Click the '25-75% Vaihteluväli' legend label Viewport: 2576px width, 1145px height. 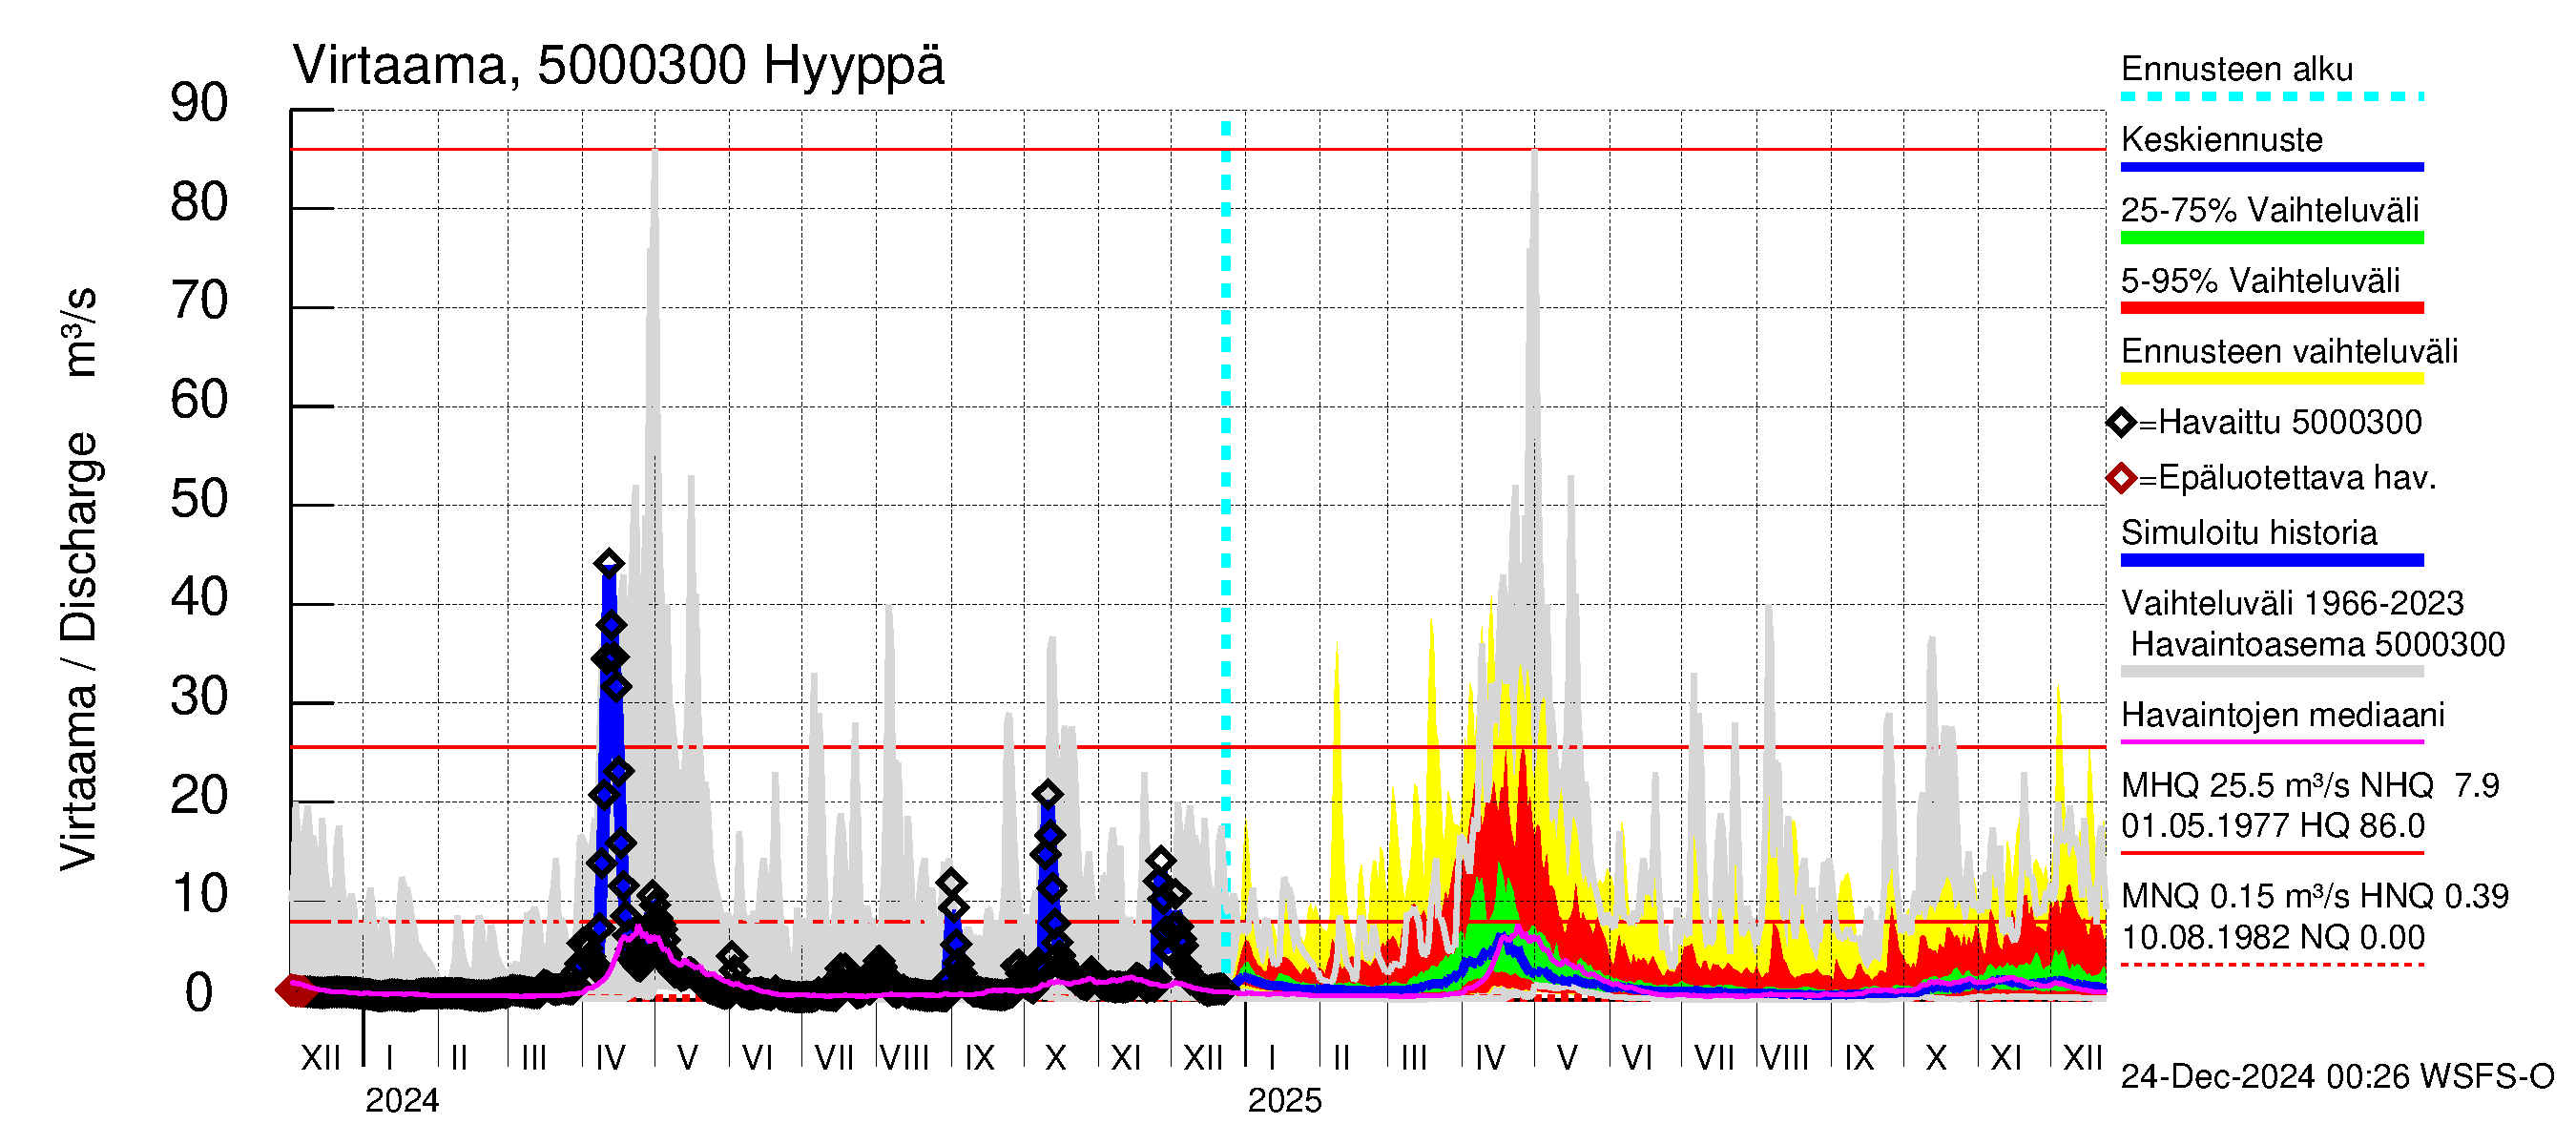[2269, 210]
